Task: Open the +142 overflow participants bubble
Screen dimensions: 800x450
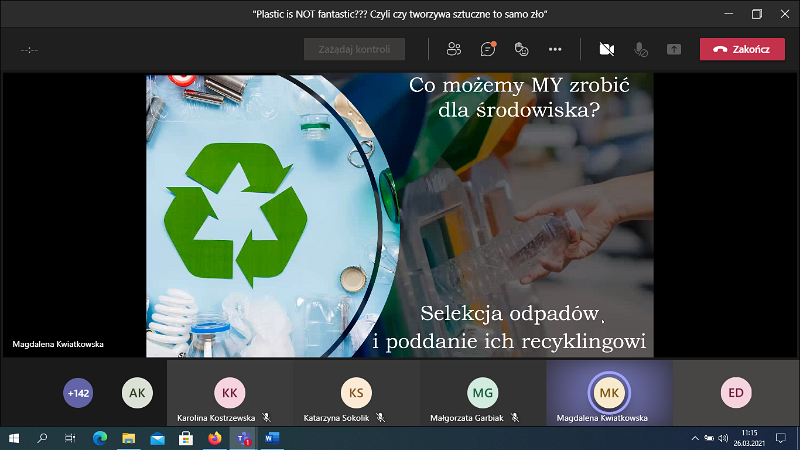Action: (78, 393)
